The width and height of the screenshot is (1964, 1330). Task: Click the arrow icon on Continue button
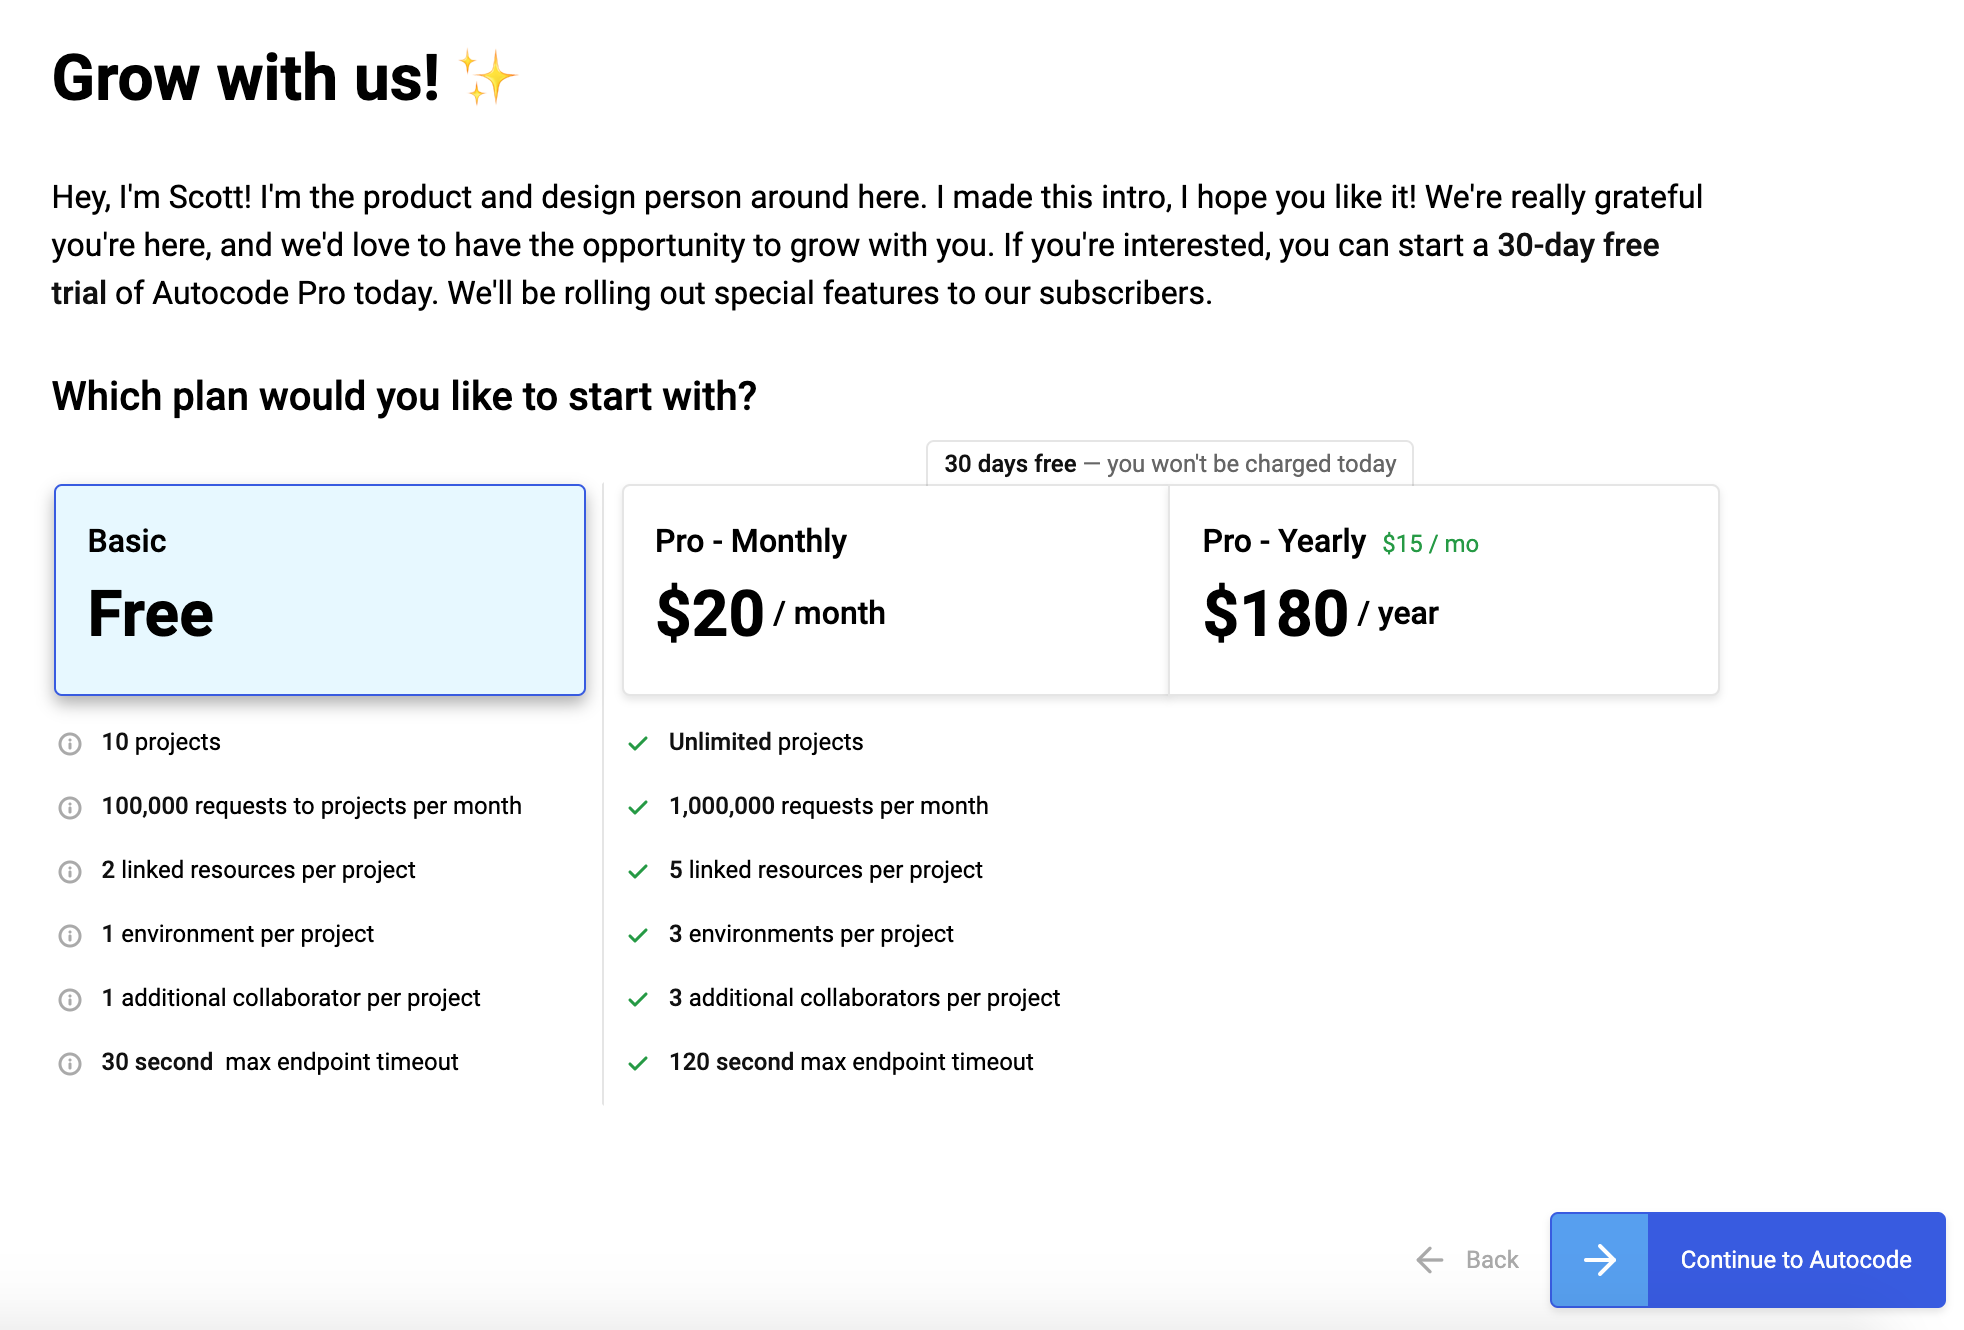click(1600, 1260)
